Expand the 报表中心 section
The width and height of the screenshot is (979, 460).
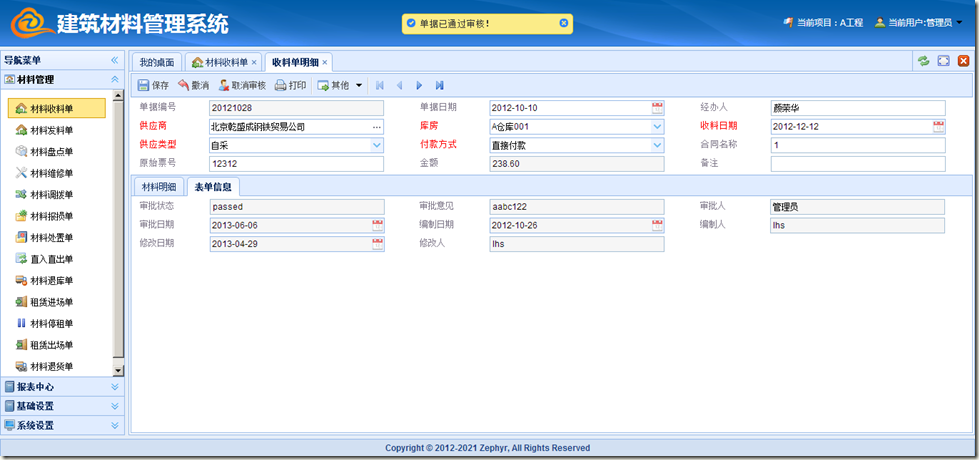114,386
